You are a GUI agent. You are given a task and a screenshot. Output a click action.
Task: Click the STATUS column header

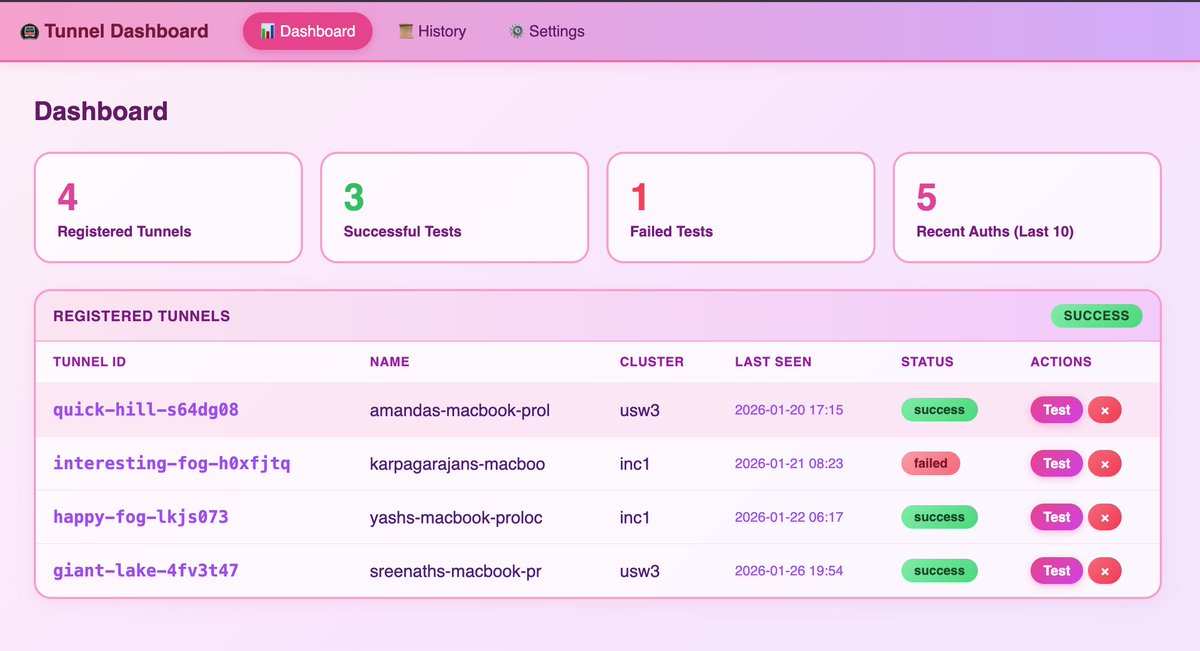coord(927,362)
